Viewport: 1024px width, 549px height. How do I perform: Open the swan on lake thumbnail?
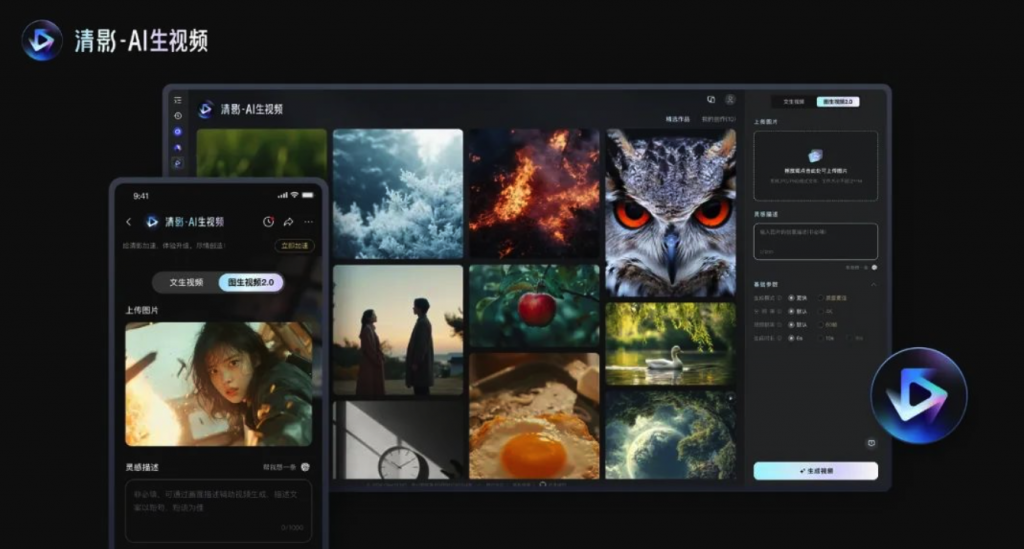[x=671, y=344]
